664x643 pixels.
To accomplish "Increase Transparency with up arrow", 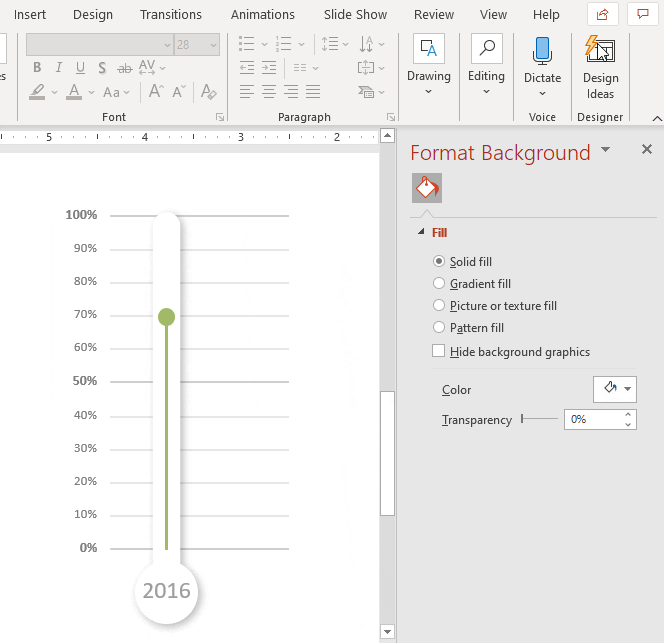I will click(x=628, y=414).
